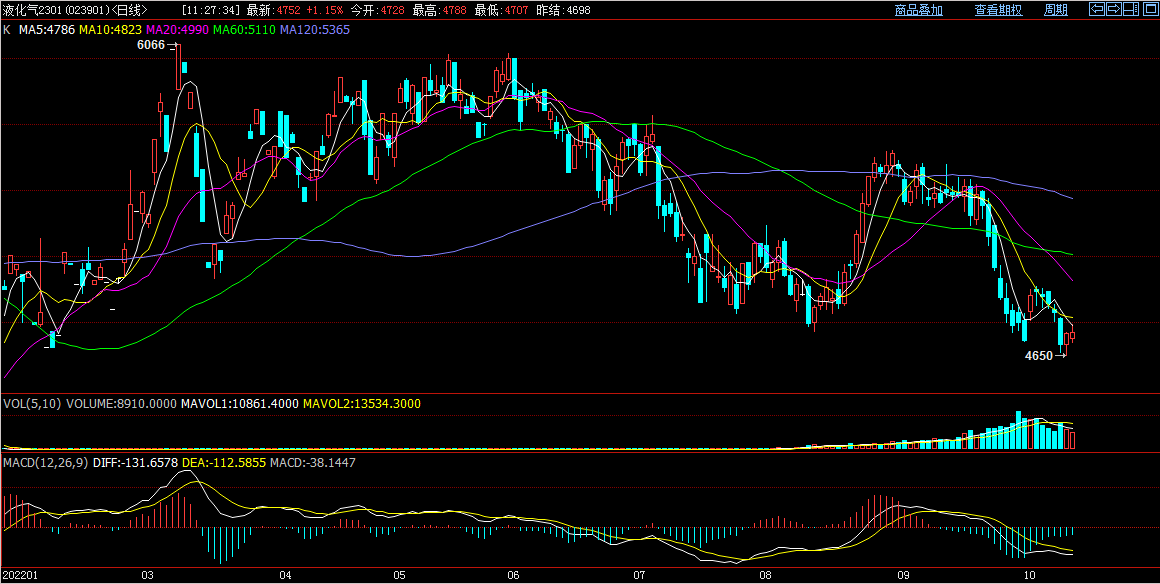
Task: Click the right arrow navigation icon
Action: click(x=1113, y=9)
